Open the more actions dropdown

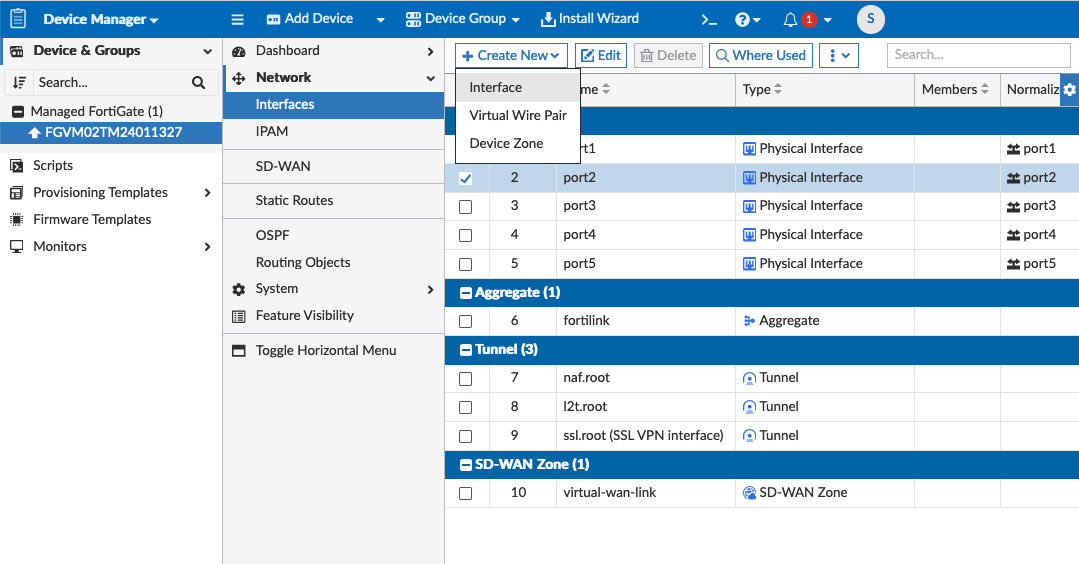(839, 56)
